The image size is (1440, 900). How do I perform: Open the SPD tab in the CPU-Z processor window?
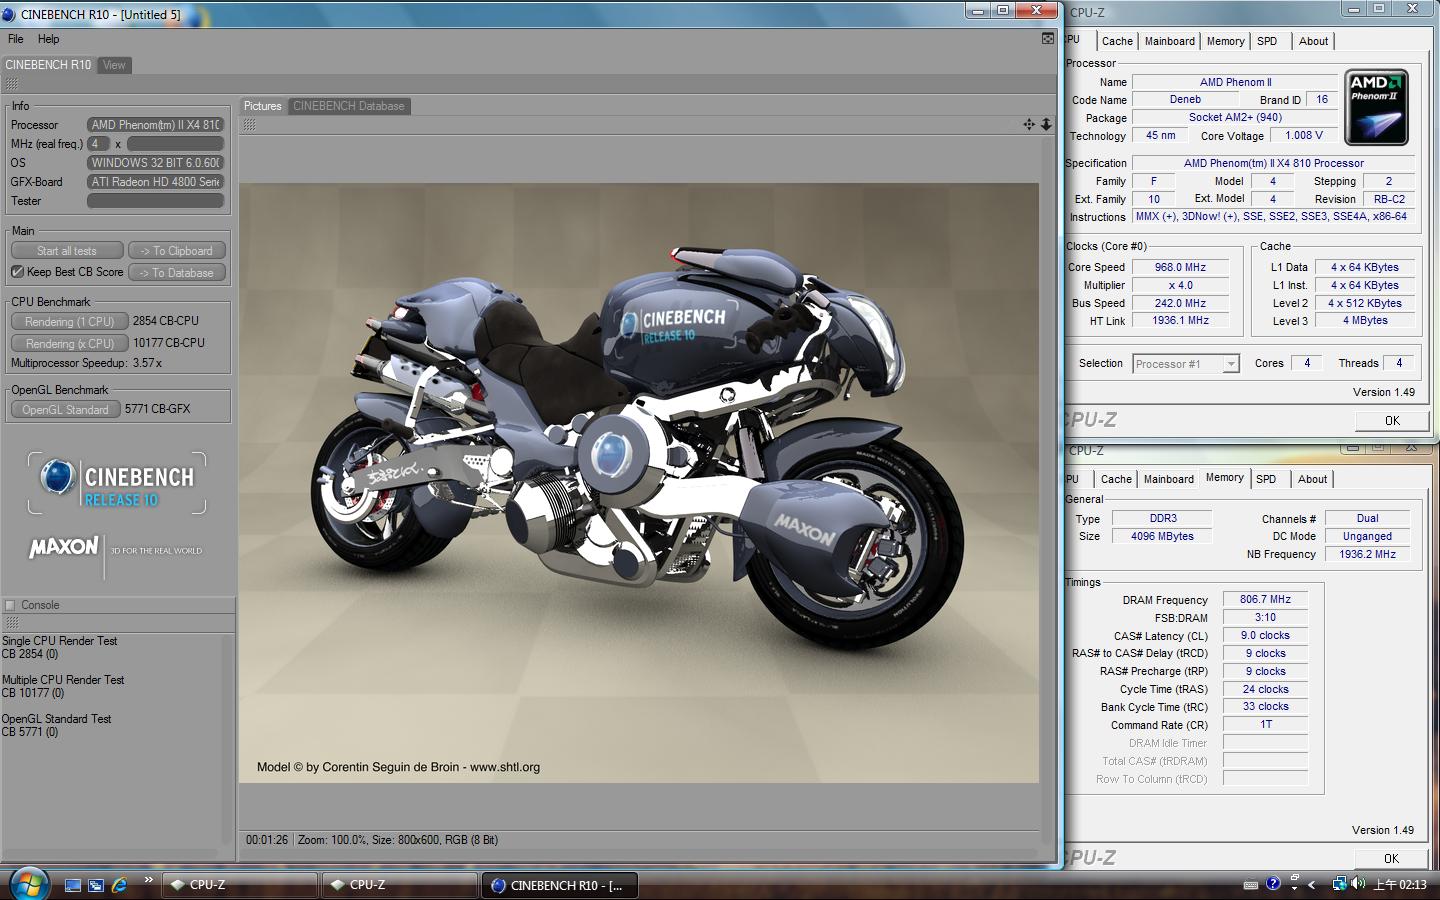tap(1267, 41)
